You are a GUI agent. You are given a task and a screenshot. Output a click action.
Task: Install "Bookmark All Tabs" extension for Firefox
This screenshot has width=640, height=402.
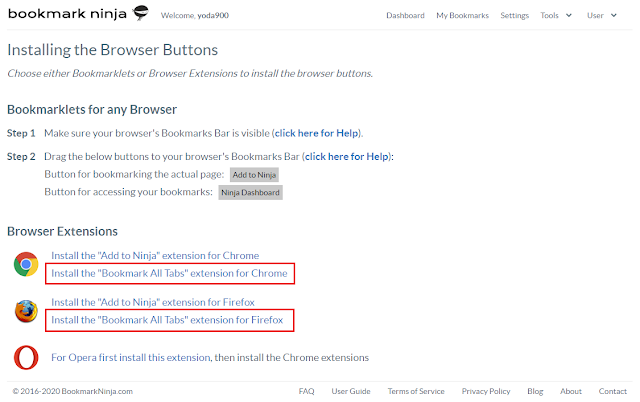[167, 320]
